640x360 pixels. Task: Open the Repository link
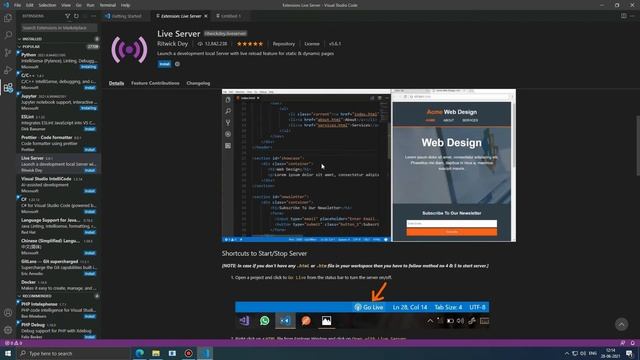284,44
